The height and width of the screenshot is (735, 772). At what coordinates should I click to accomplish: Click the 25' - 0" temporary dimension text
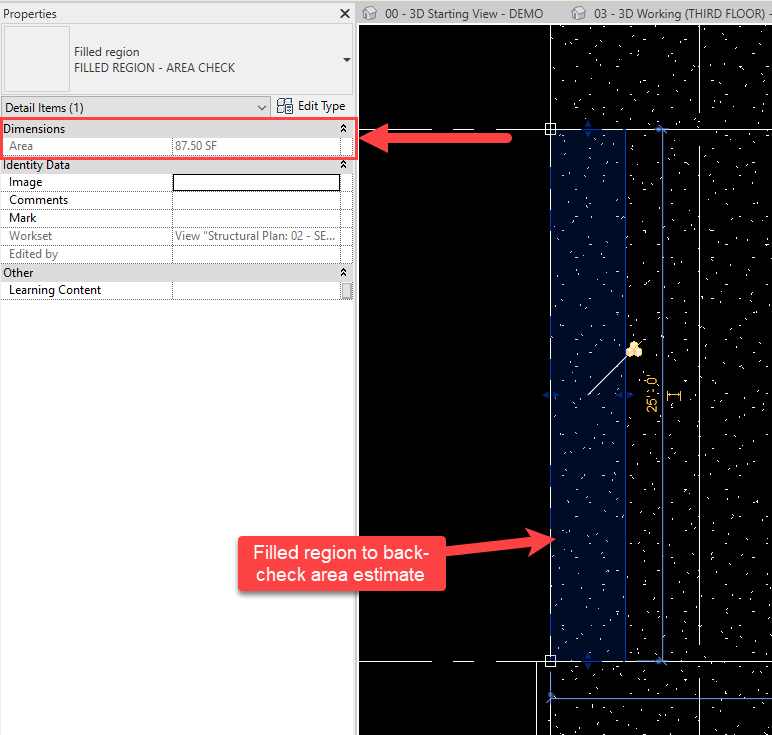point(651,394)
